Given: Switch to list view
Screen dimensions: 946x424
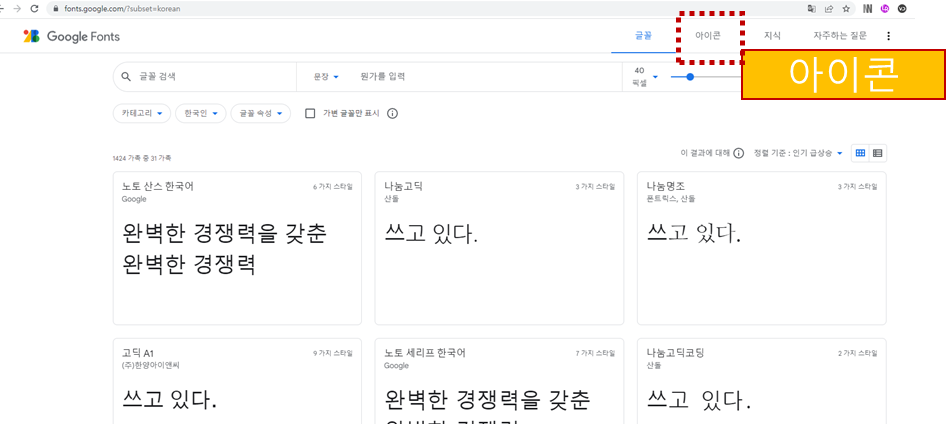Looking at the screenshot, I should pyautogui.click(x=877, y=153).
